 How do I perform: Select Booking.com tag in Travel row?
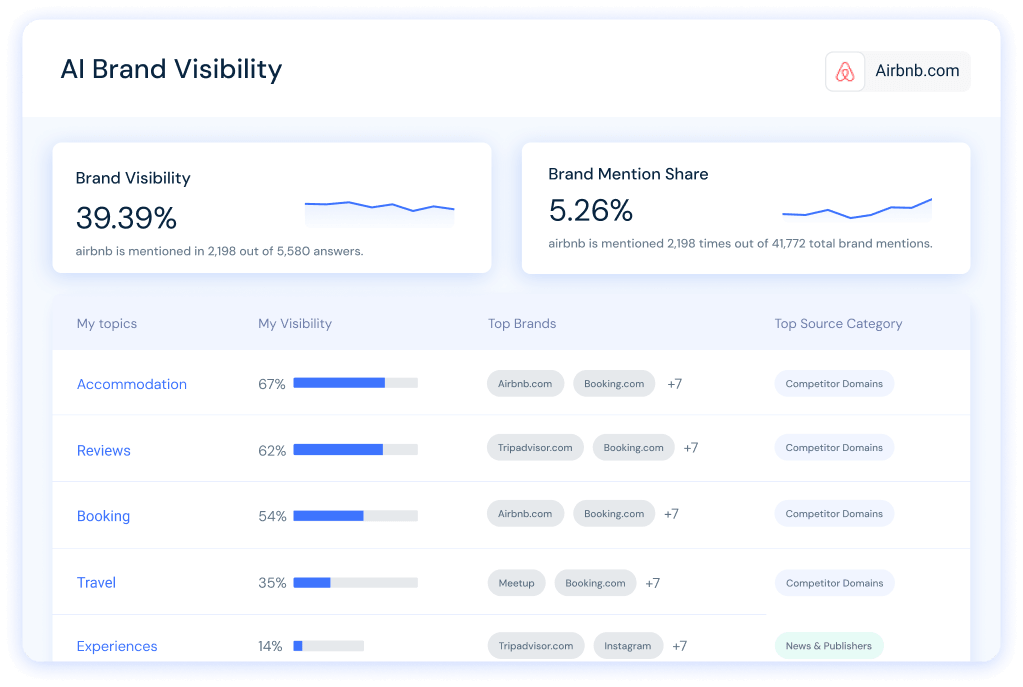(x=595, y=583)
